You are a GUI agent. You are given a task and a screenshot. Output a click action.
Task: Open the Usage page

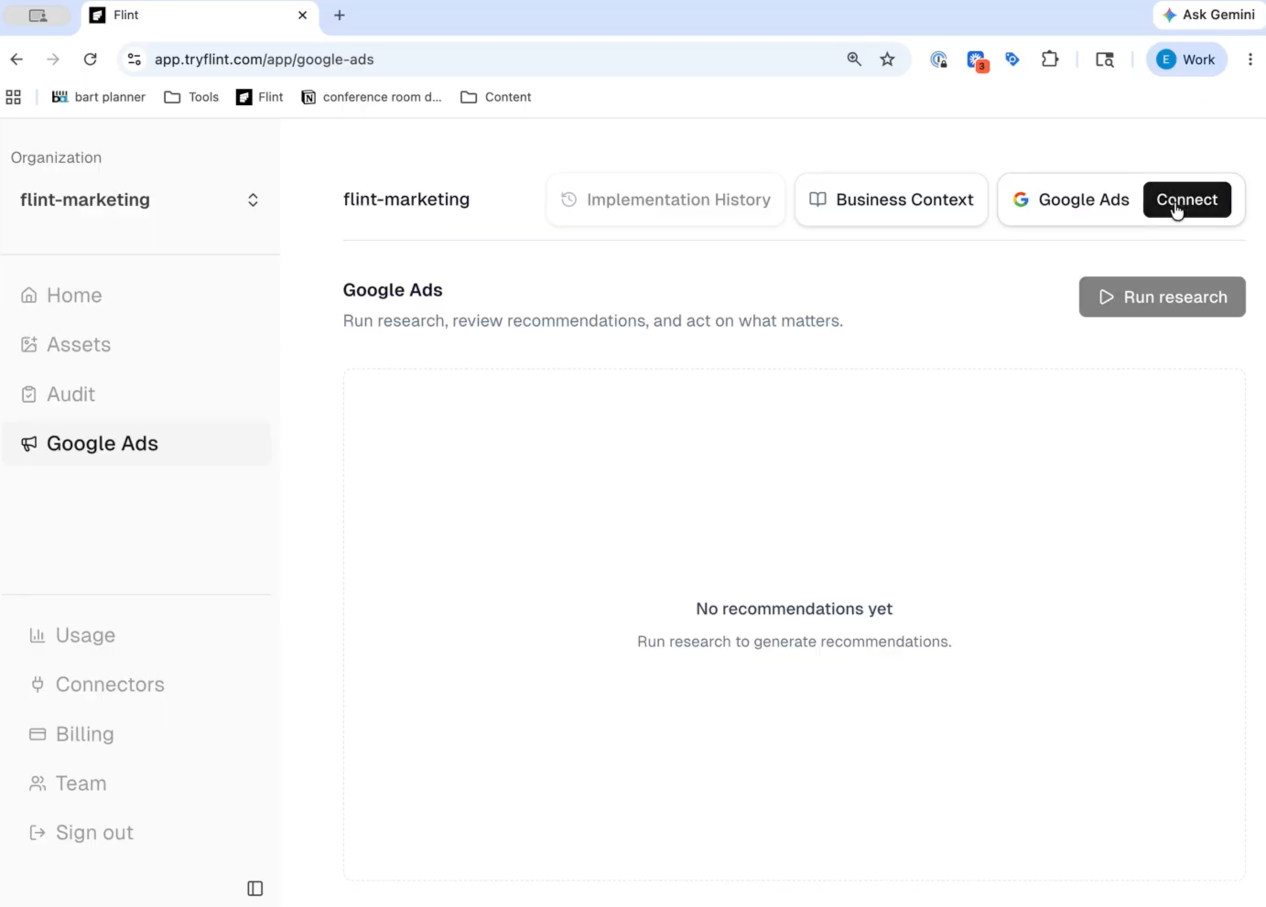pos(72,635)
